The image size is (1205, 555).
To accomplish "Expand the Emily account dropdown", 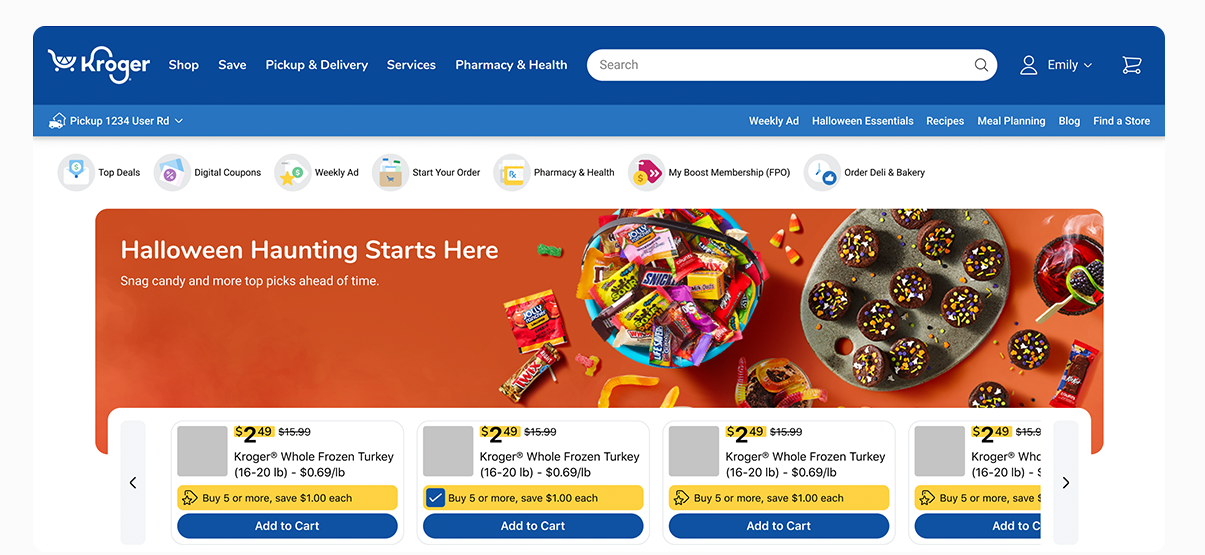I will [x=1056, y=65].
